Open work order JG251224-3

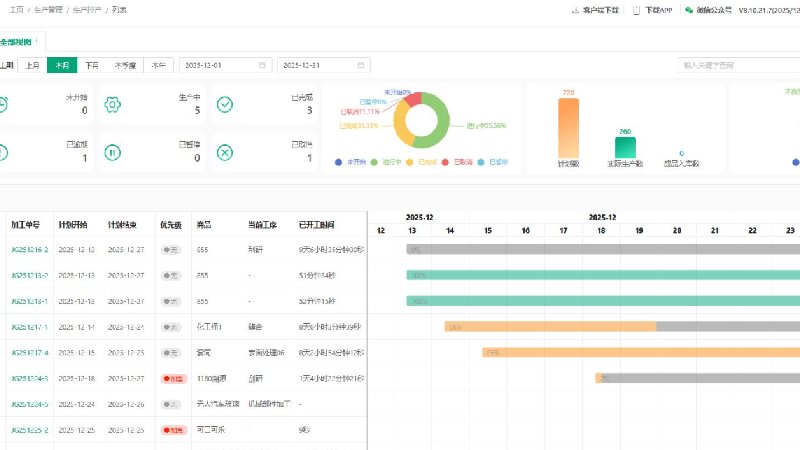click(x=30, y=379)
